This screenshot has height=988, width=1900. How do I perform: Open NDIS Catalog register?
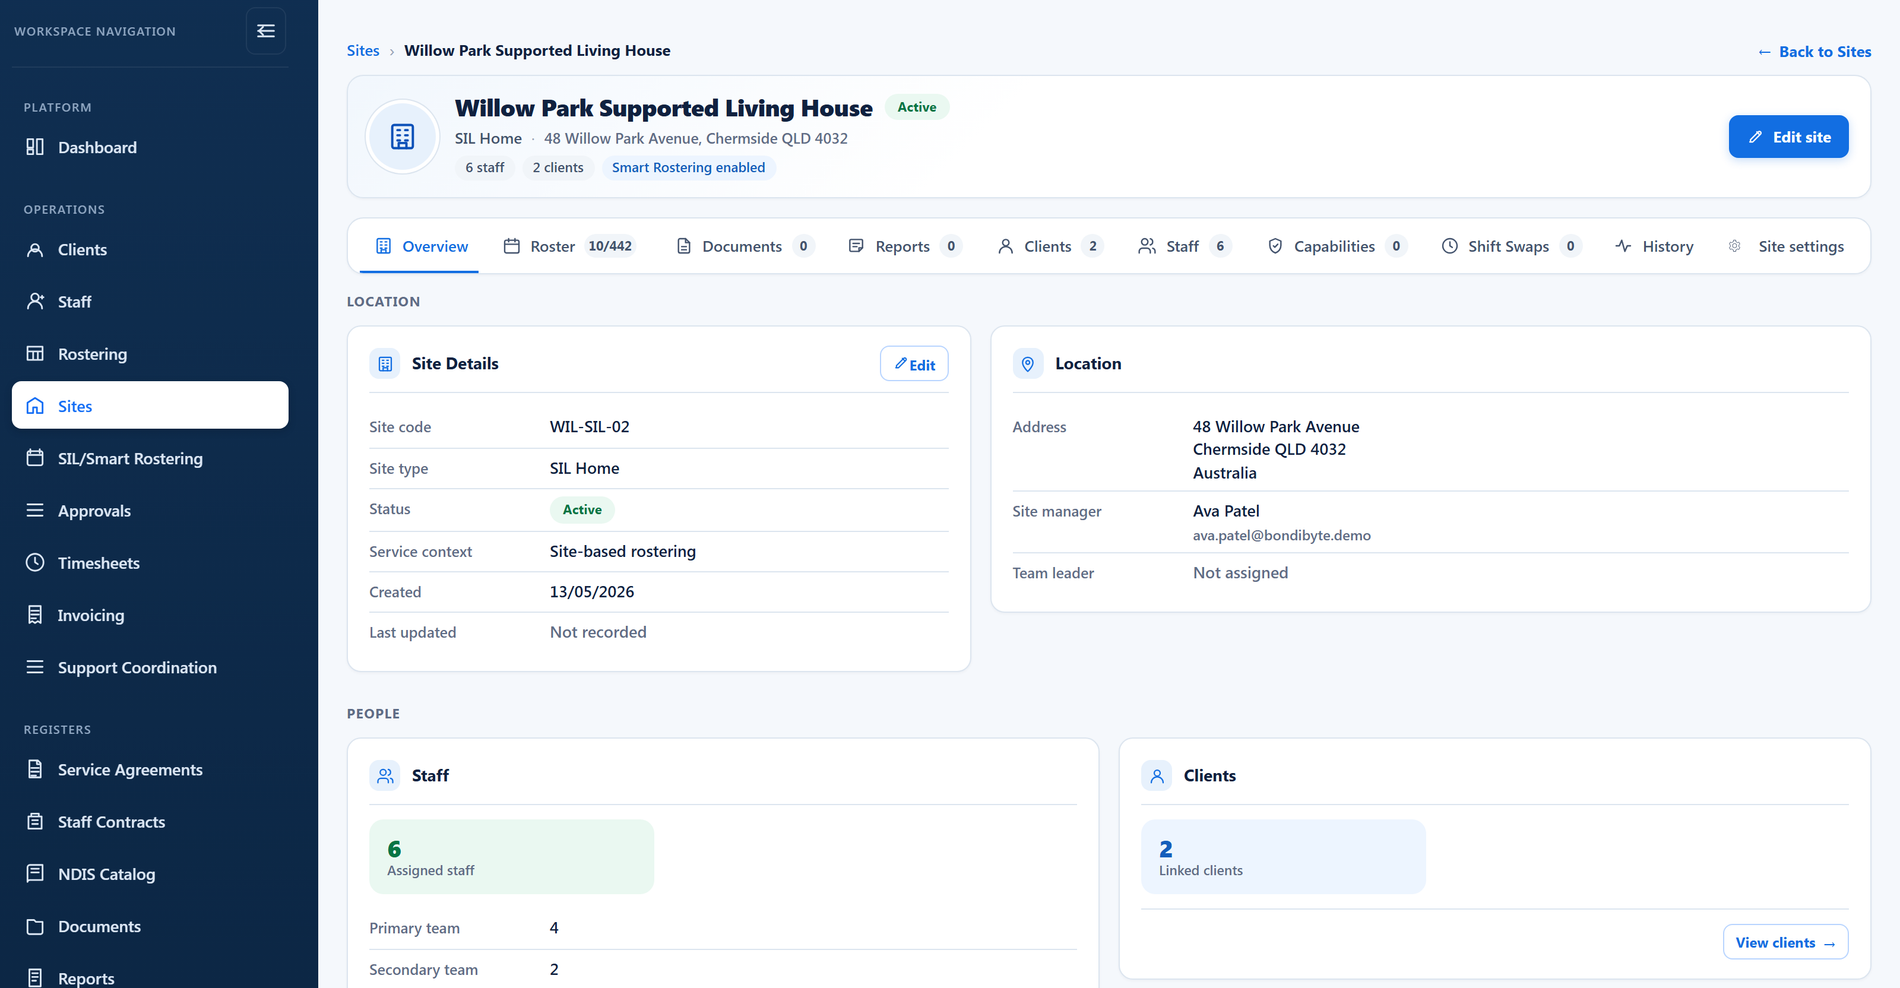[150, 874]
